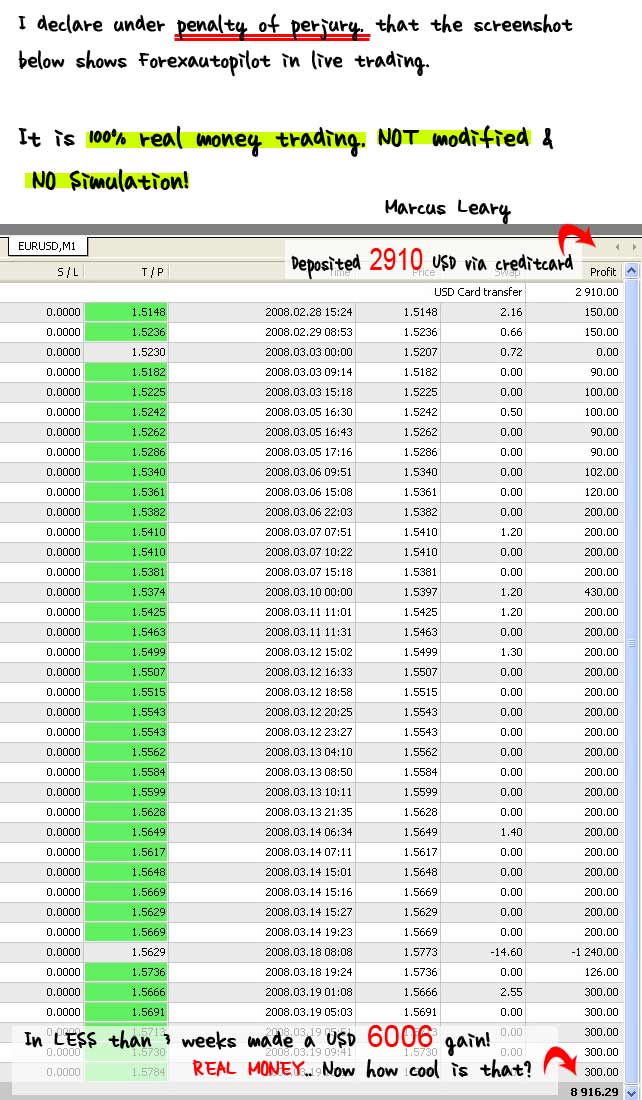
Task: Select the 2008.03.13 21:35 time cell
Action: (x=309, y=812)
